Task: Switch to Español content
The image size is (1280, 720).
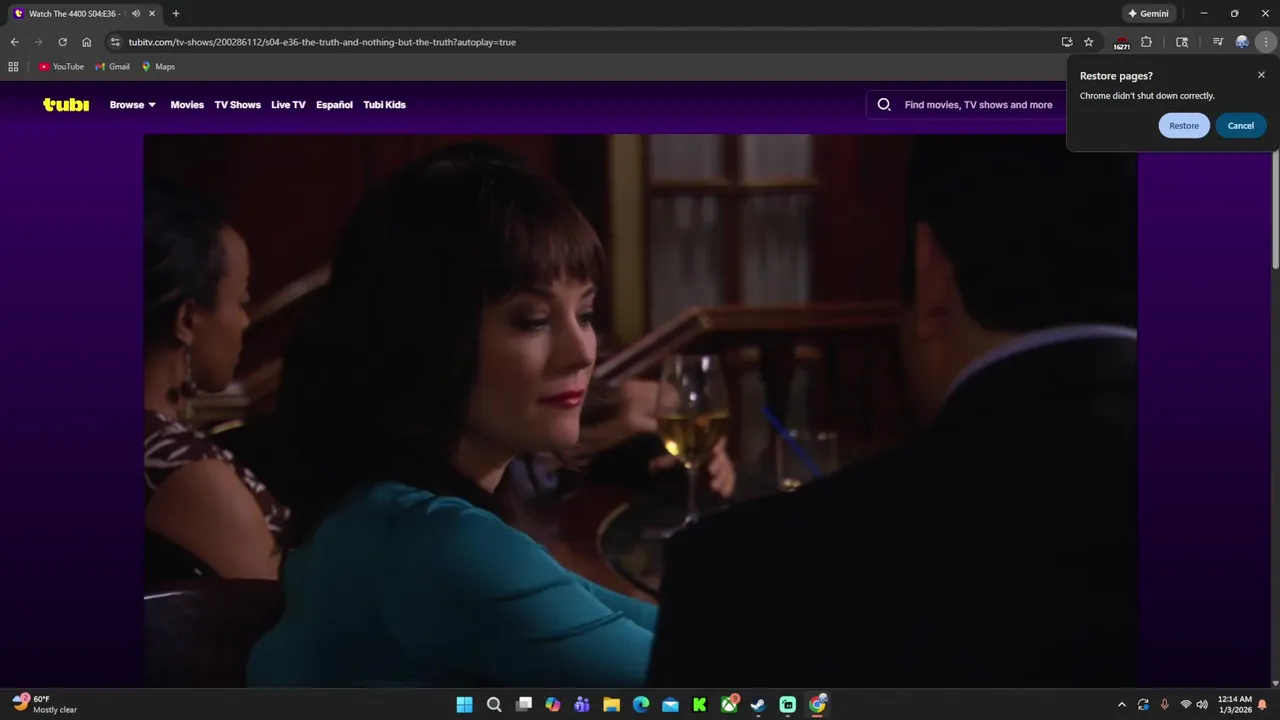Action: point(334,104)
